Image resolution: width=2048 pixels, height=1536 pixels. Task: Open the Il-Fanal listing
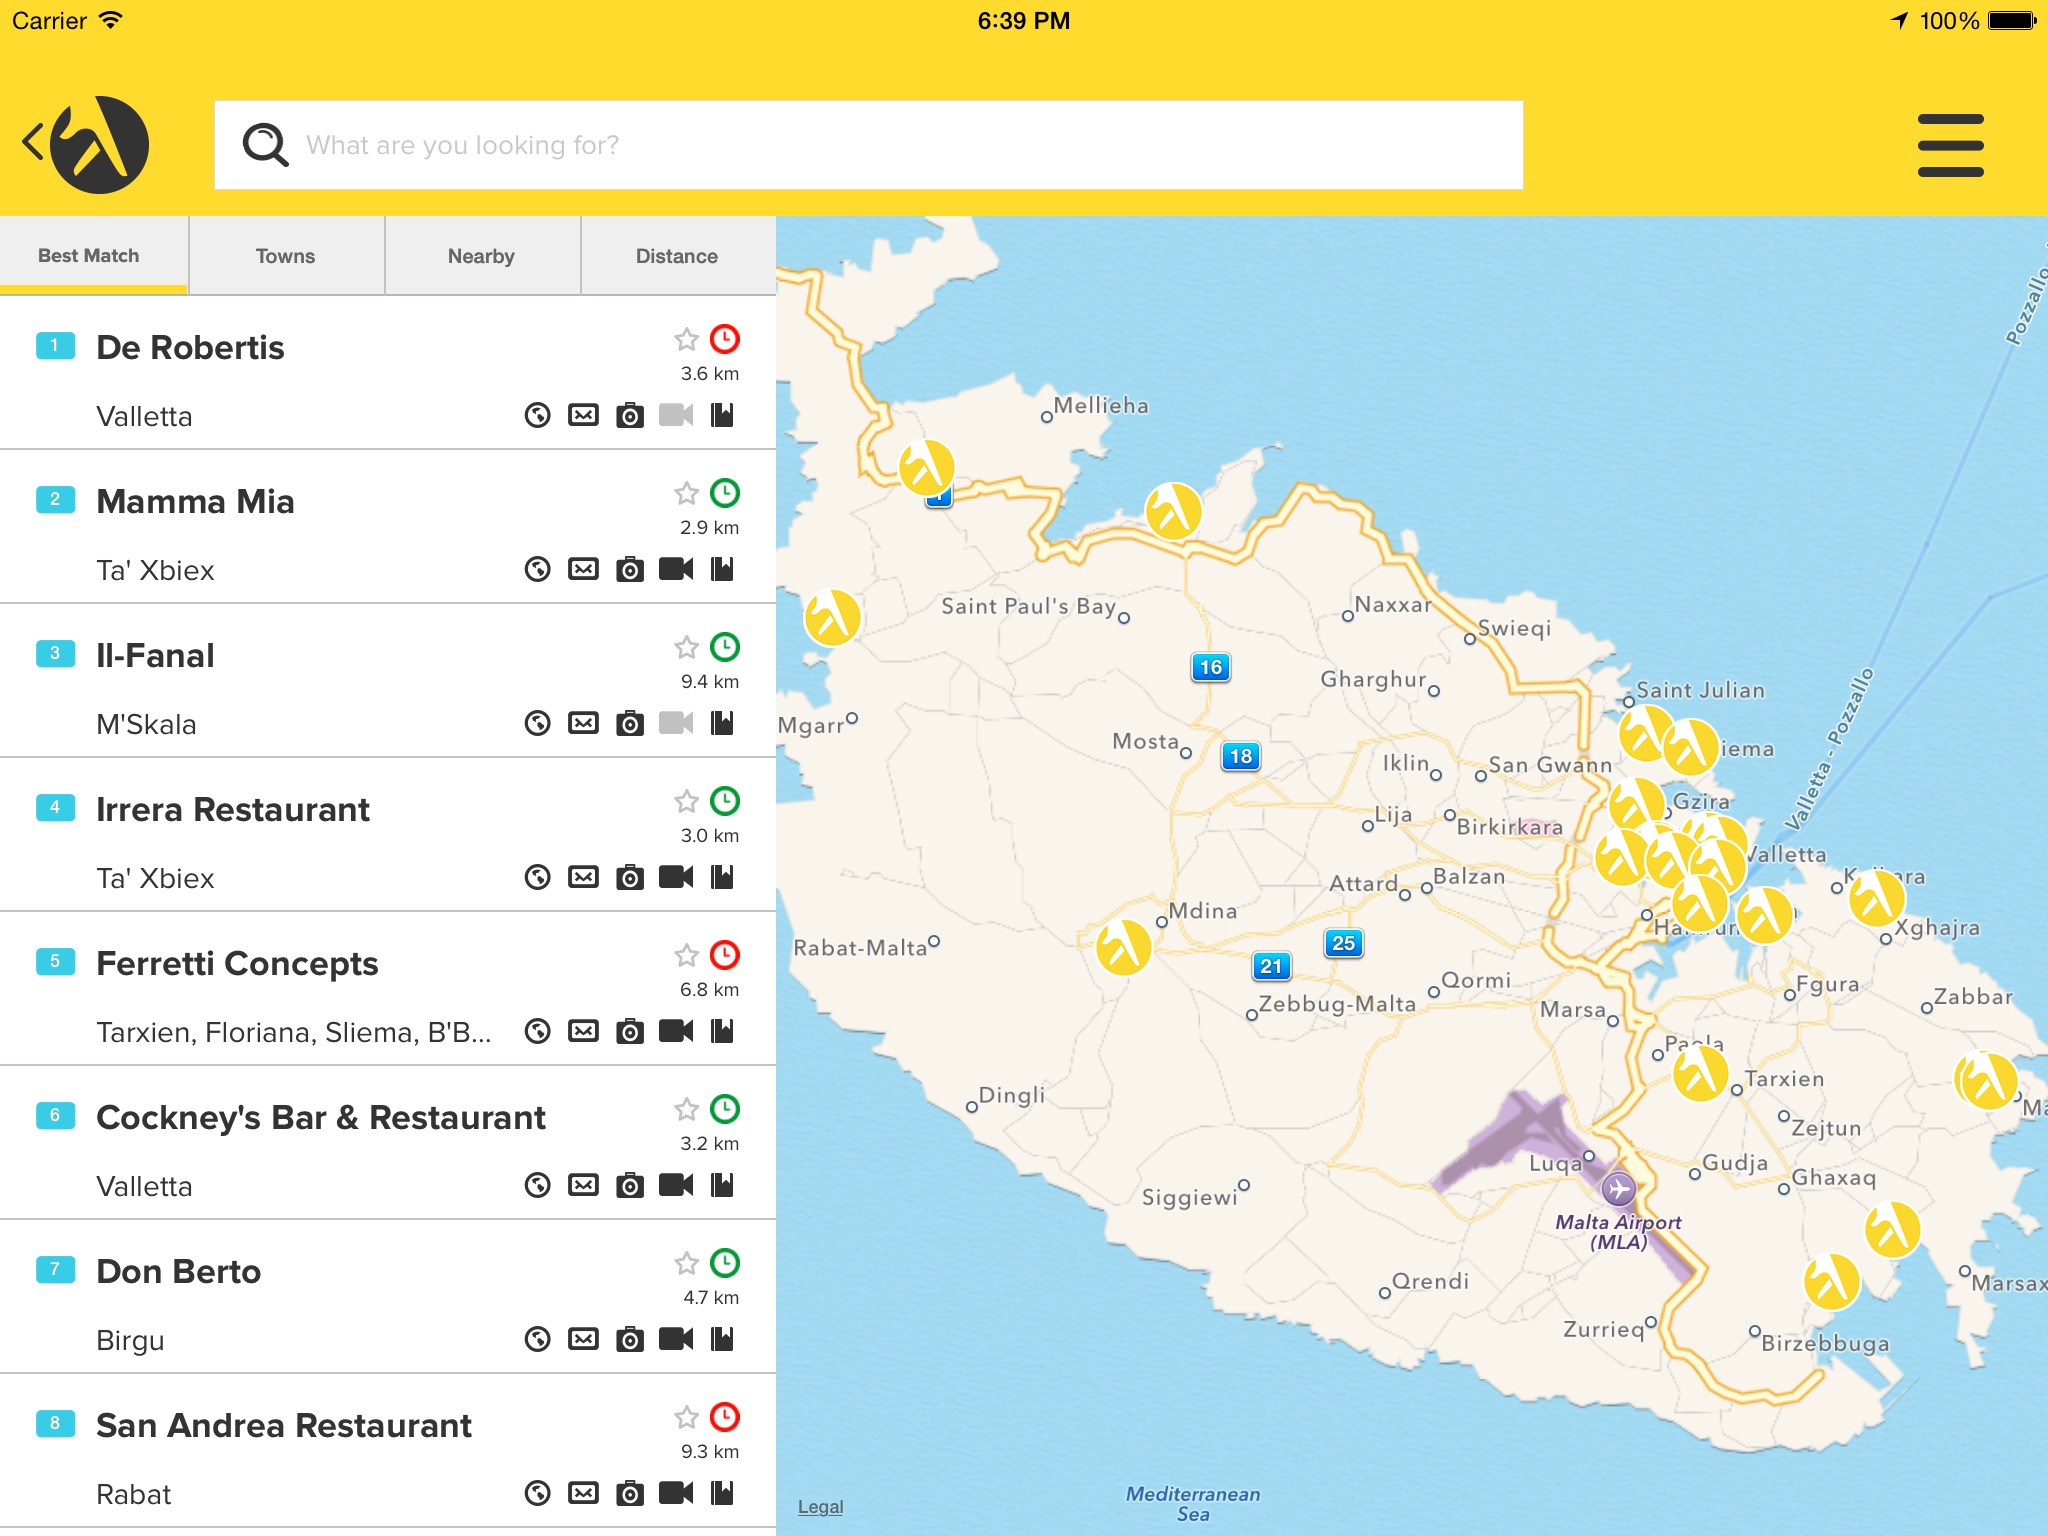click(x=388, y=680)
